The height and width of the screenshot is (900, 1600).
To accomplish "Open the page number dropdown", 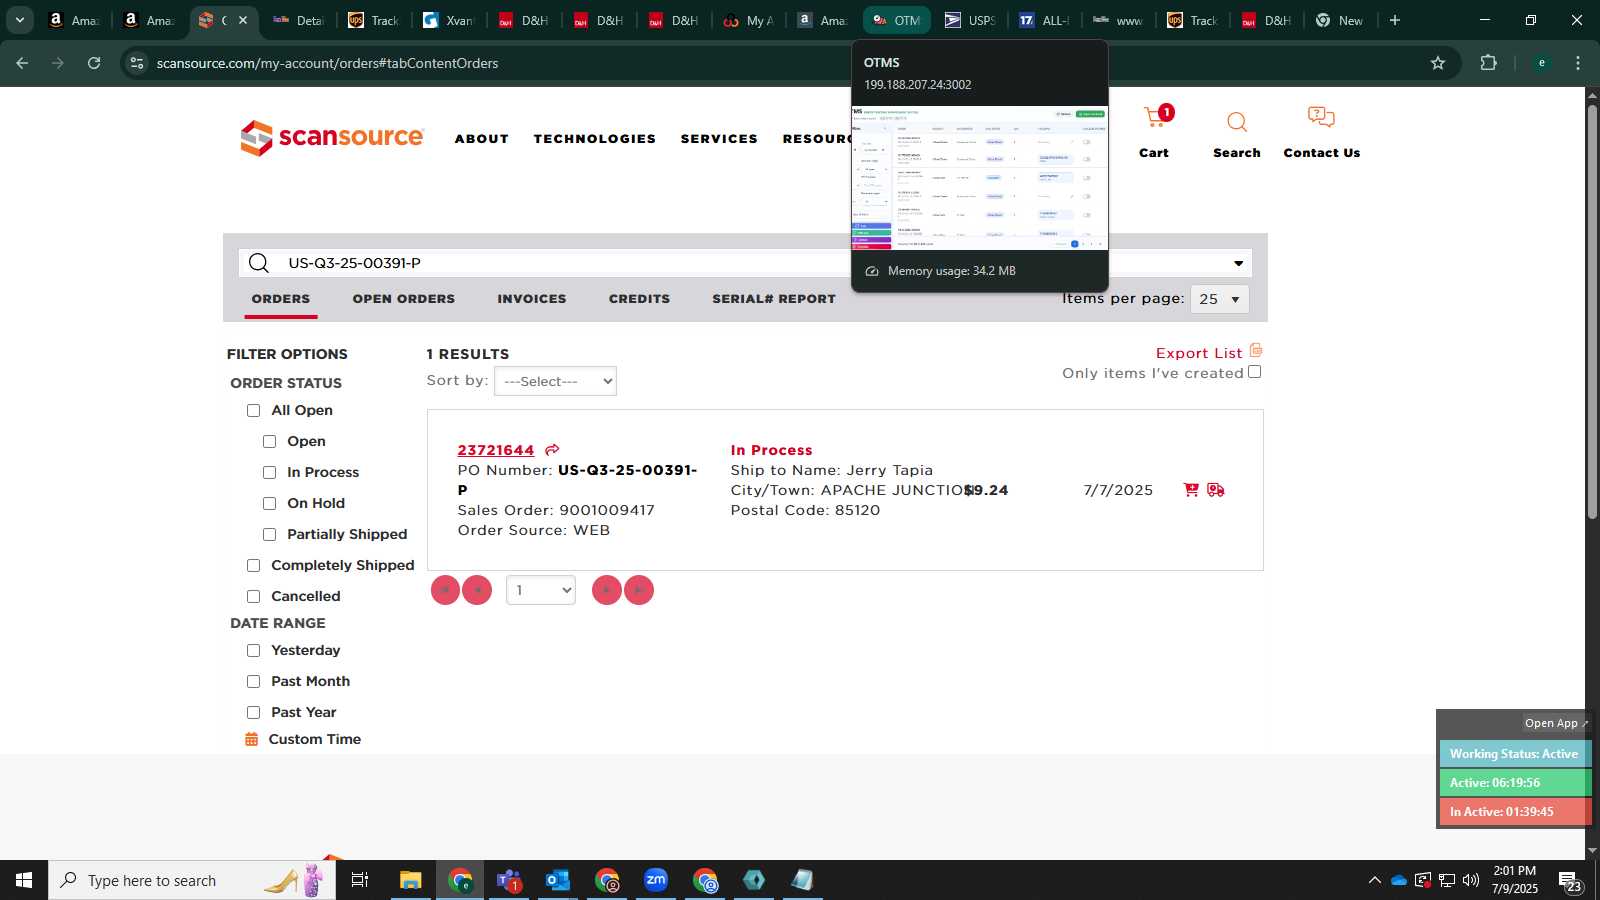I will 541,590.
